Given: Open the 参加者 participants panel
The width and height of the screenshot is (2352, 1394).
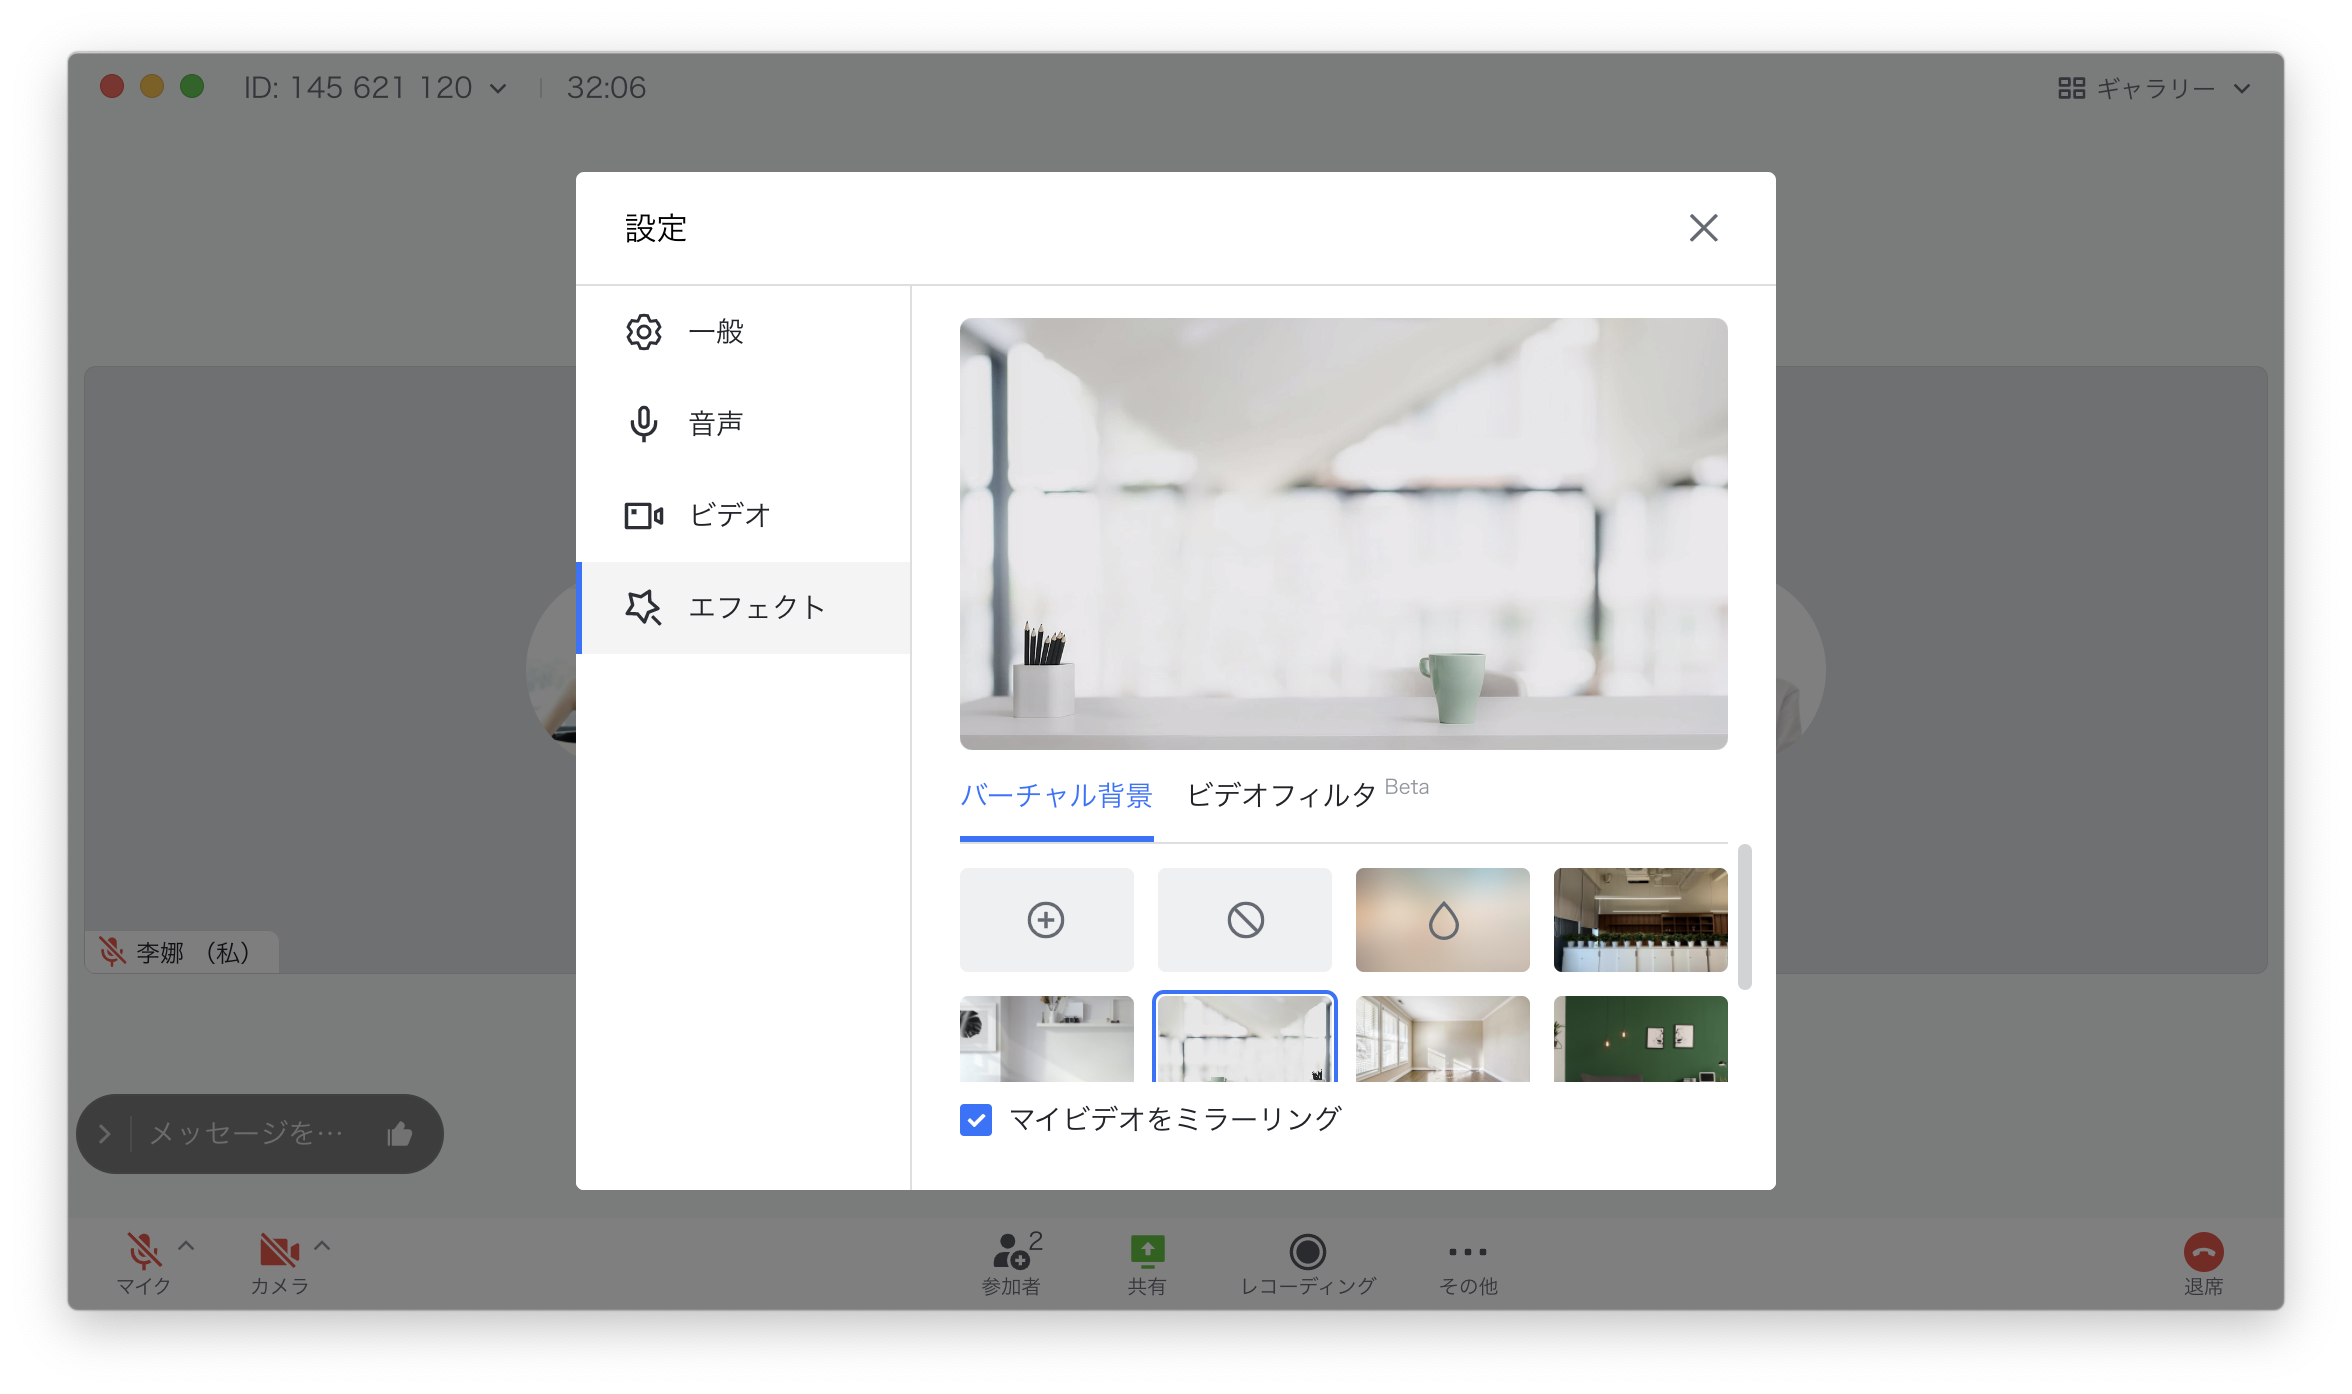Looking at the screenshot, I should coord(1012,1263).
